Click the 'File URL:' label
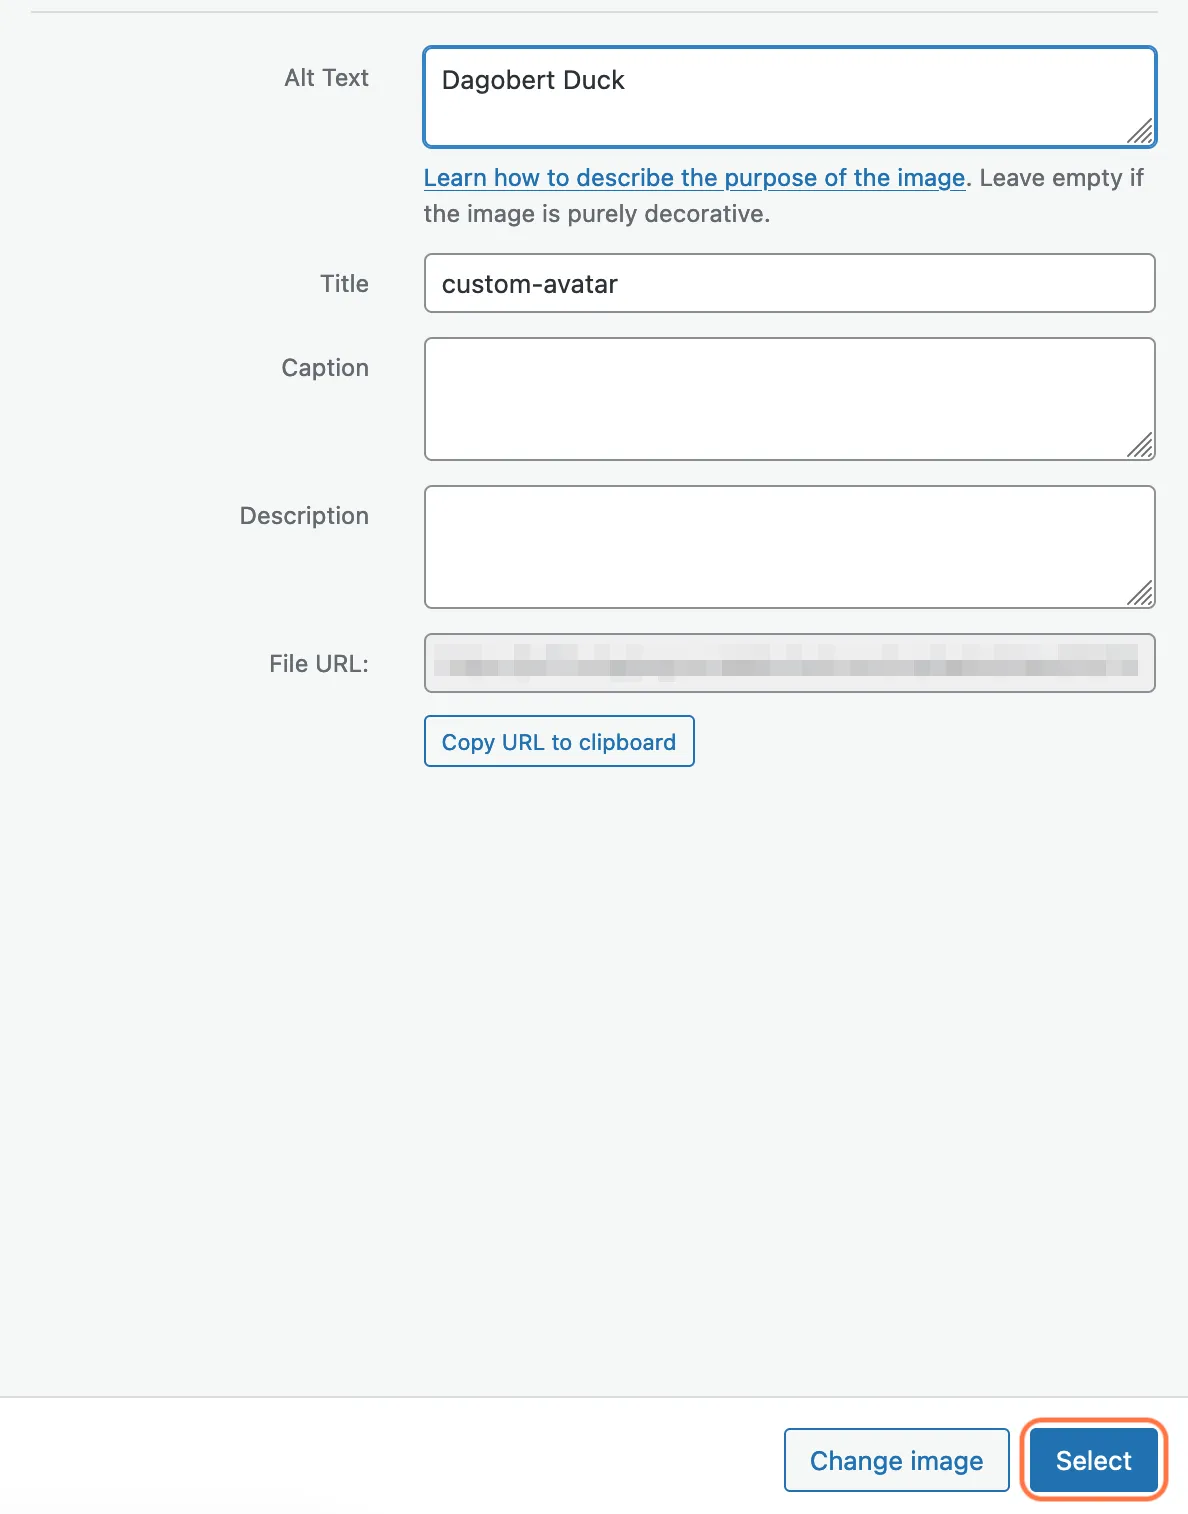Viewport: 1188px width, 1514px height. [x=319, y=664]
